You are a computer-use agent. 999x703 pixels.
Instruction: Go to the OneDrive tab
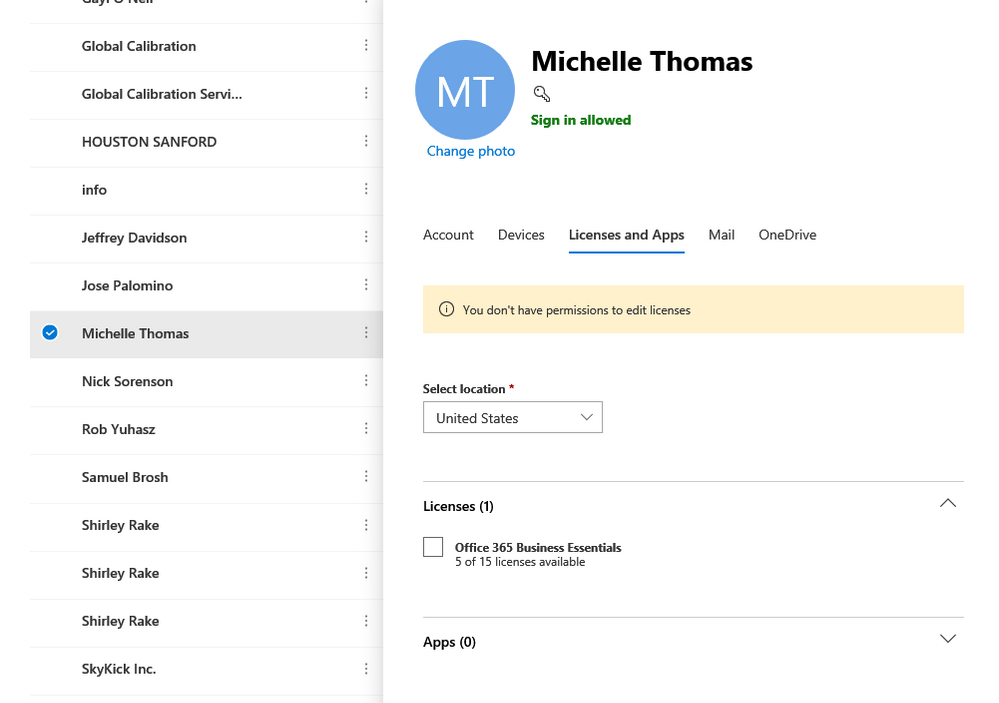[787, 235]
